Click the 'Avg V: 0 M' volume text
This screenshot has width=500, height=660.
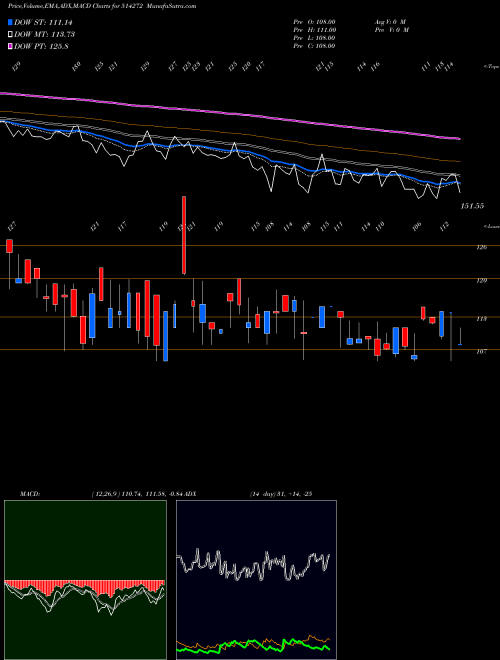tap(392, 22)
